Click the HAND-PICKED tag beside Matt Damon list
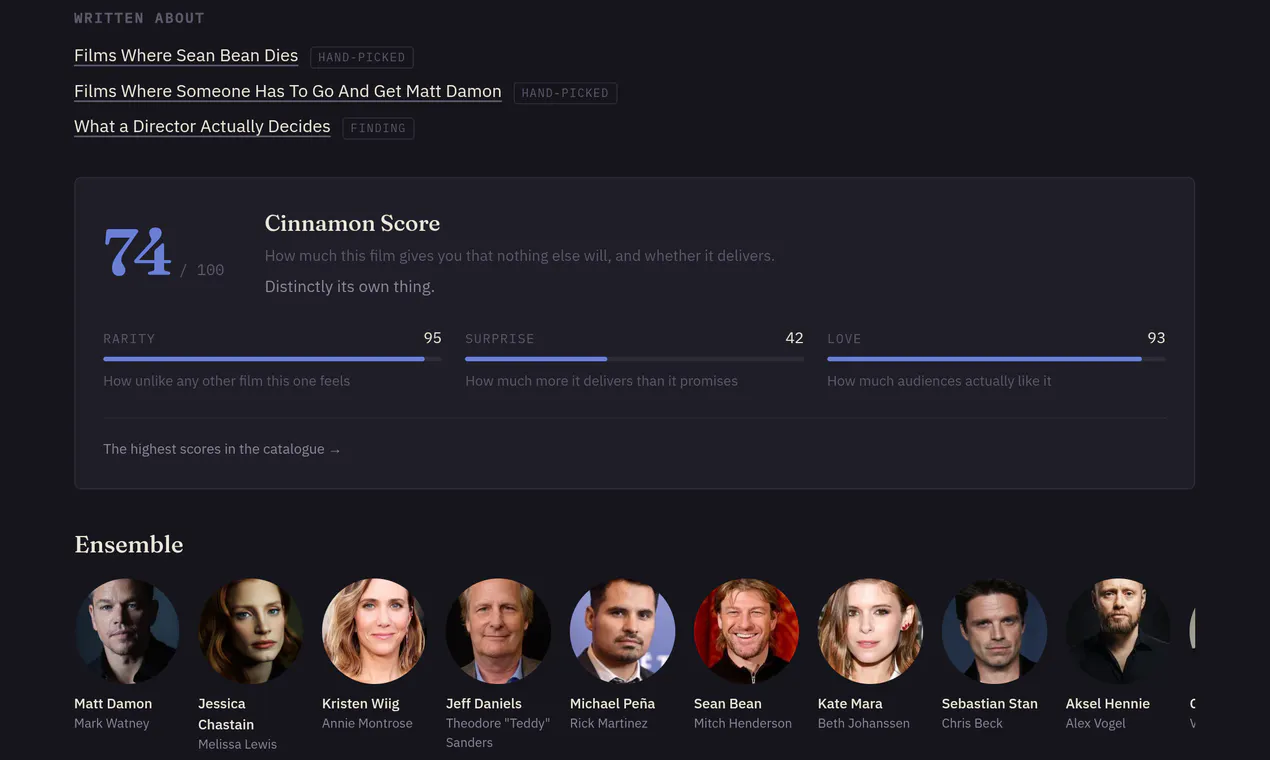 click(x=565, y=93)
